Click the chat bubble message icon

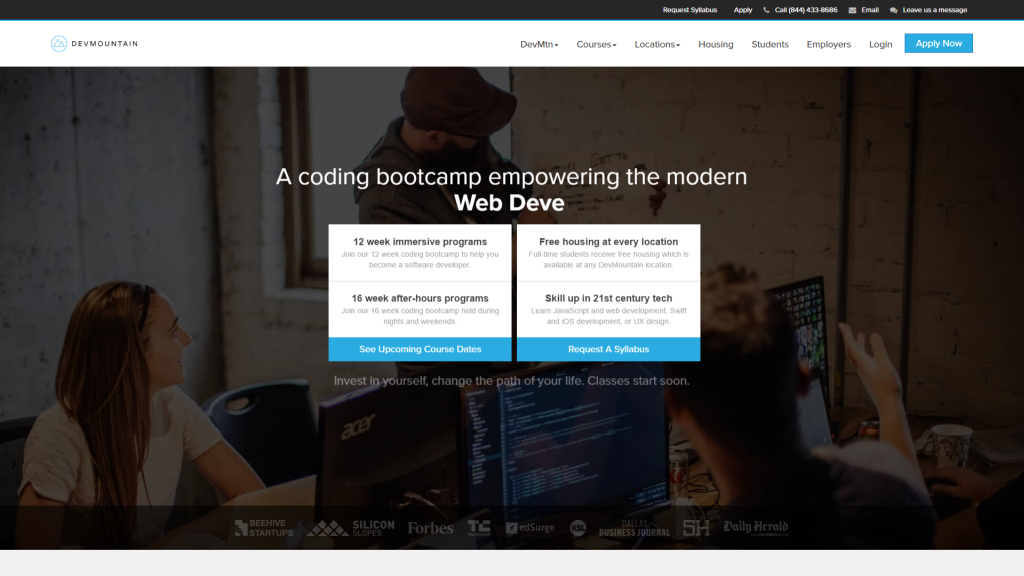pyautogui.click(x=894, y=10)
